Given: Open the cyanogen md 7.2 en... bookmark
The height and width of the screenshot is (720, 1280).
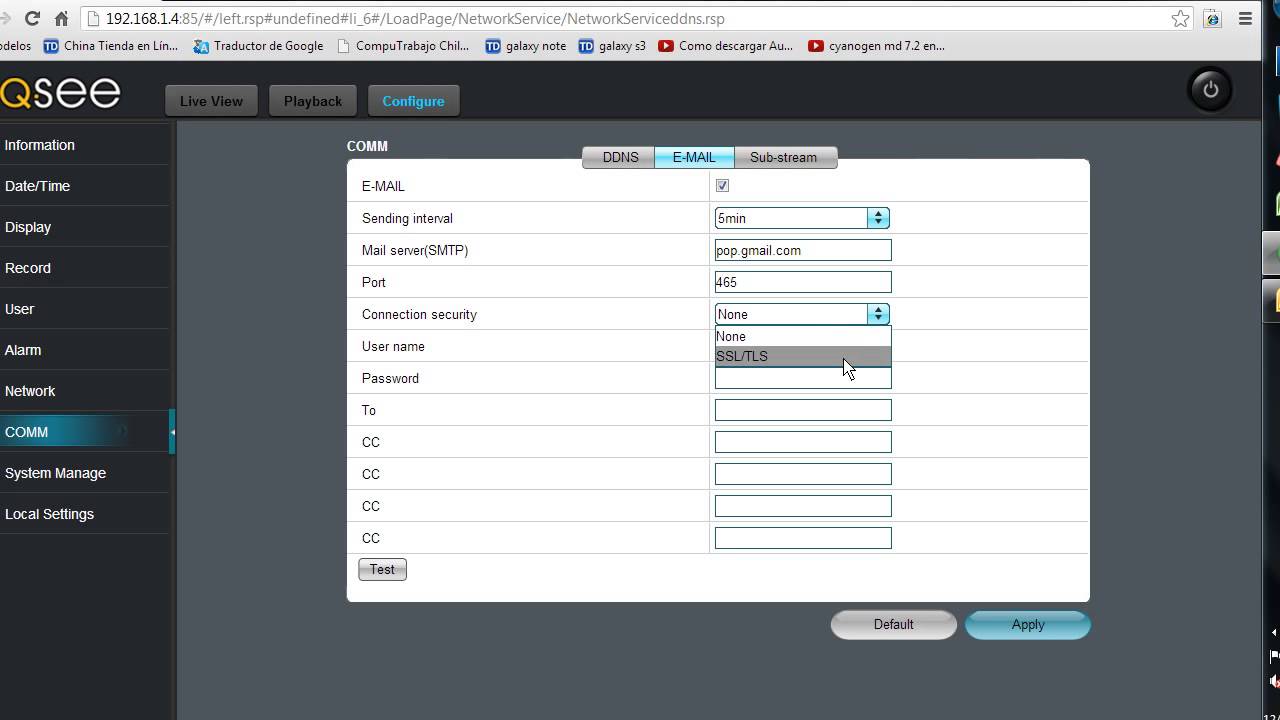Looking at the screenshot, I should pos(876,46).
